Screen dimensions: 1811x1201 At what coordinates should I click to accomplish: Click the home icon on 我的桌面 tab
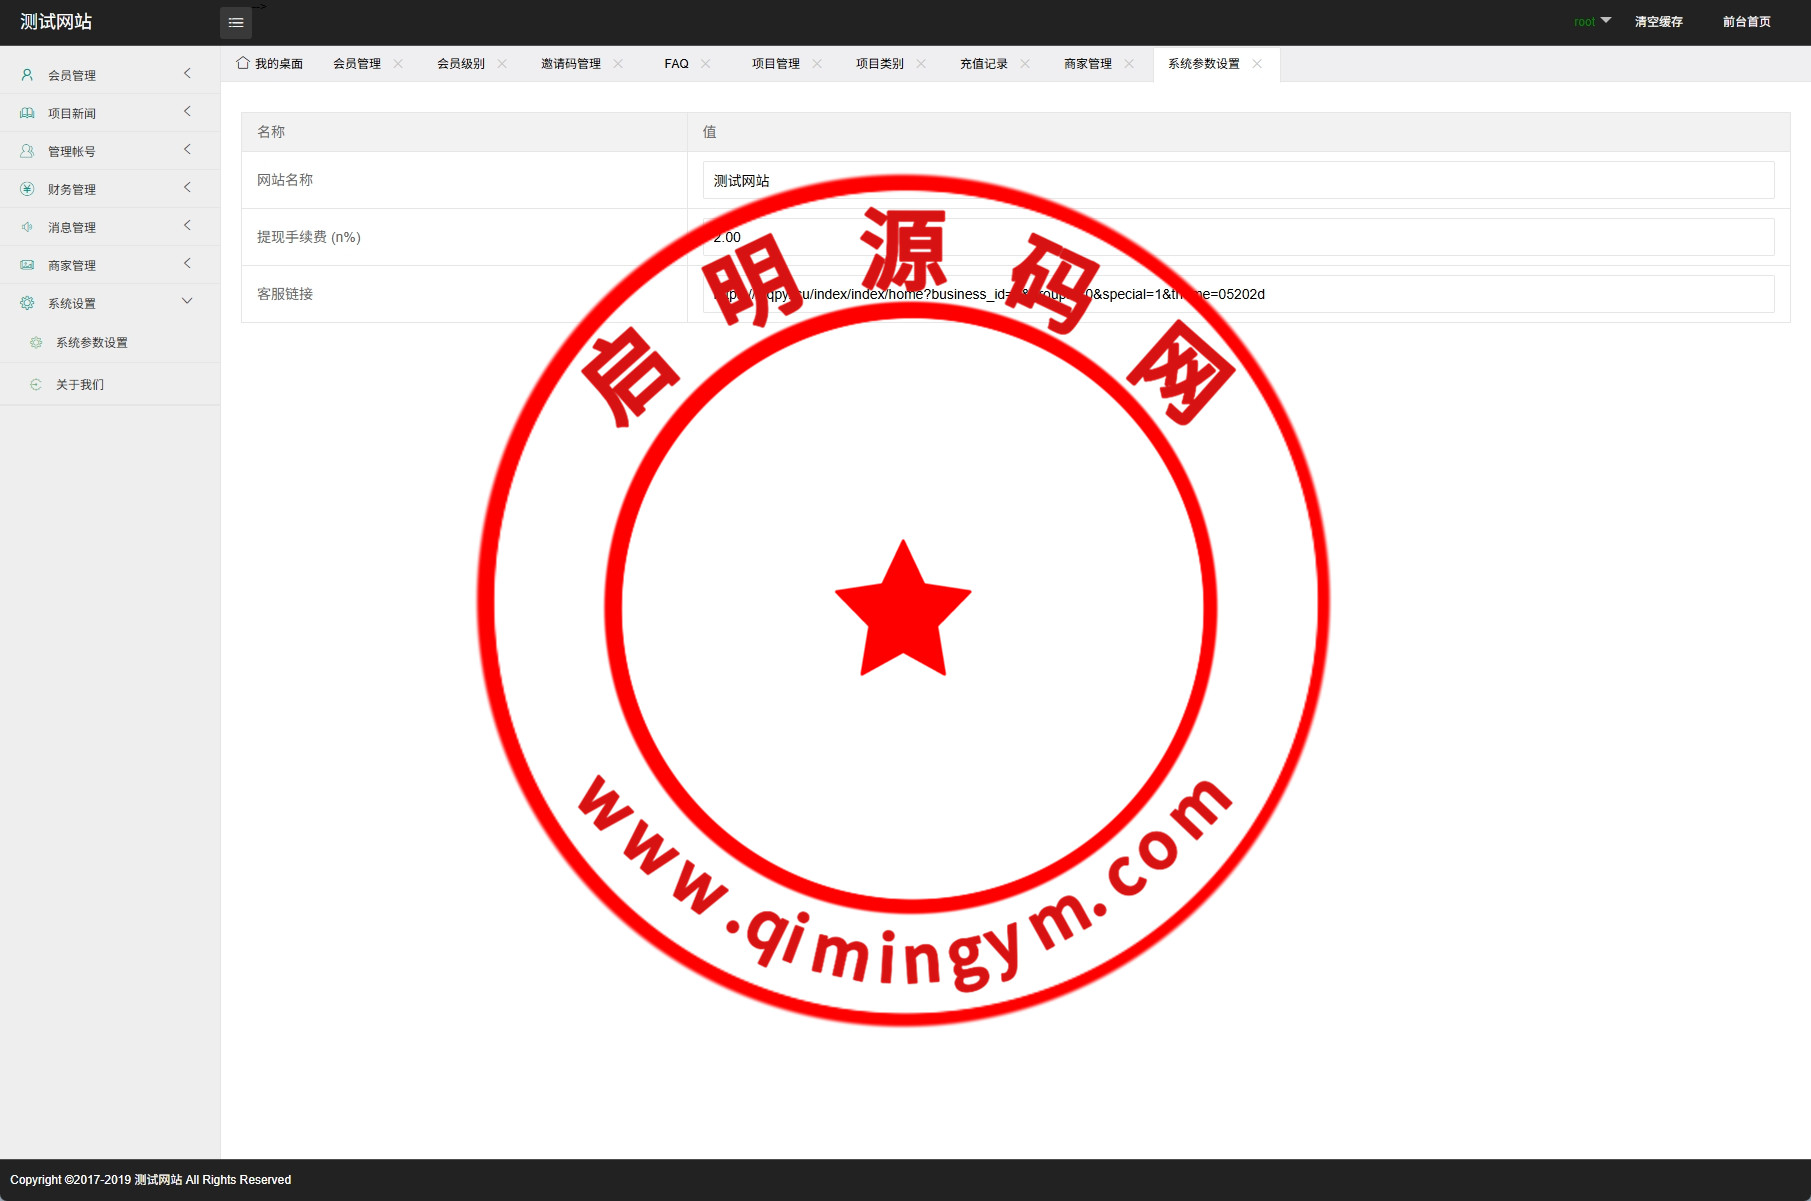(243, 63)
